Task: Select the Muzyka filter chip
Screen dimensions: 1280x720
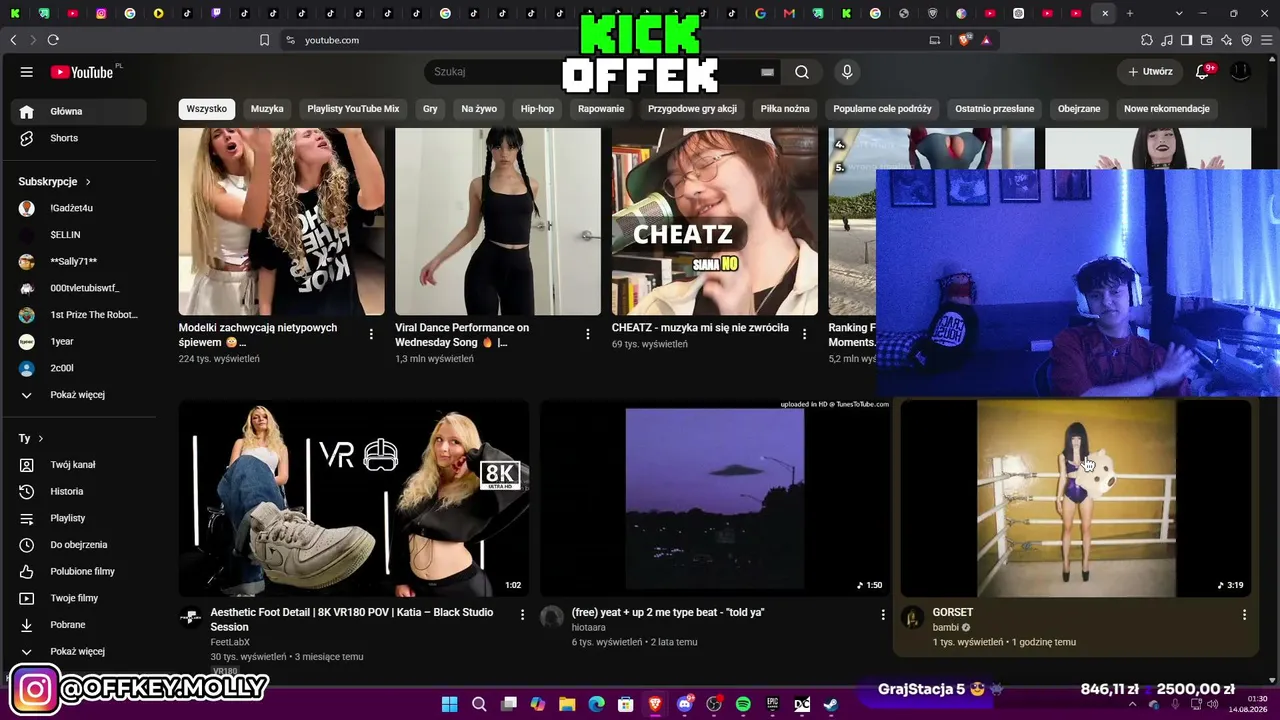Action: 267,109
